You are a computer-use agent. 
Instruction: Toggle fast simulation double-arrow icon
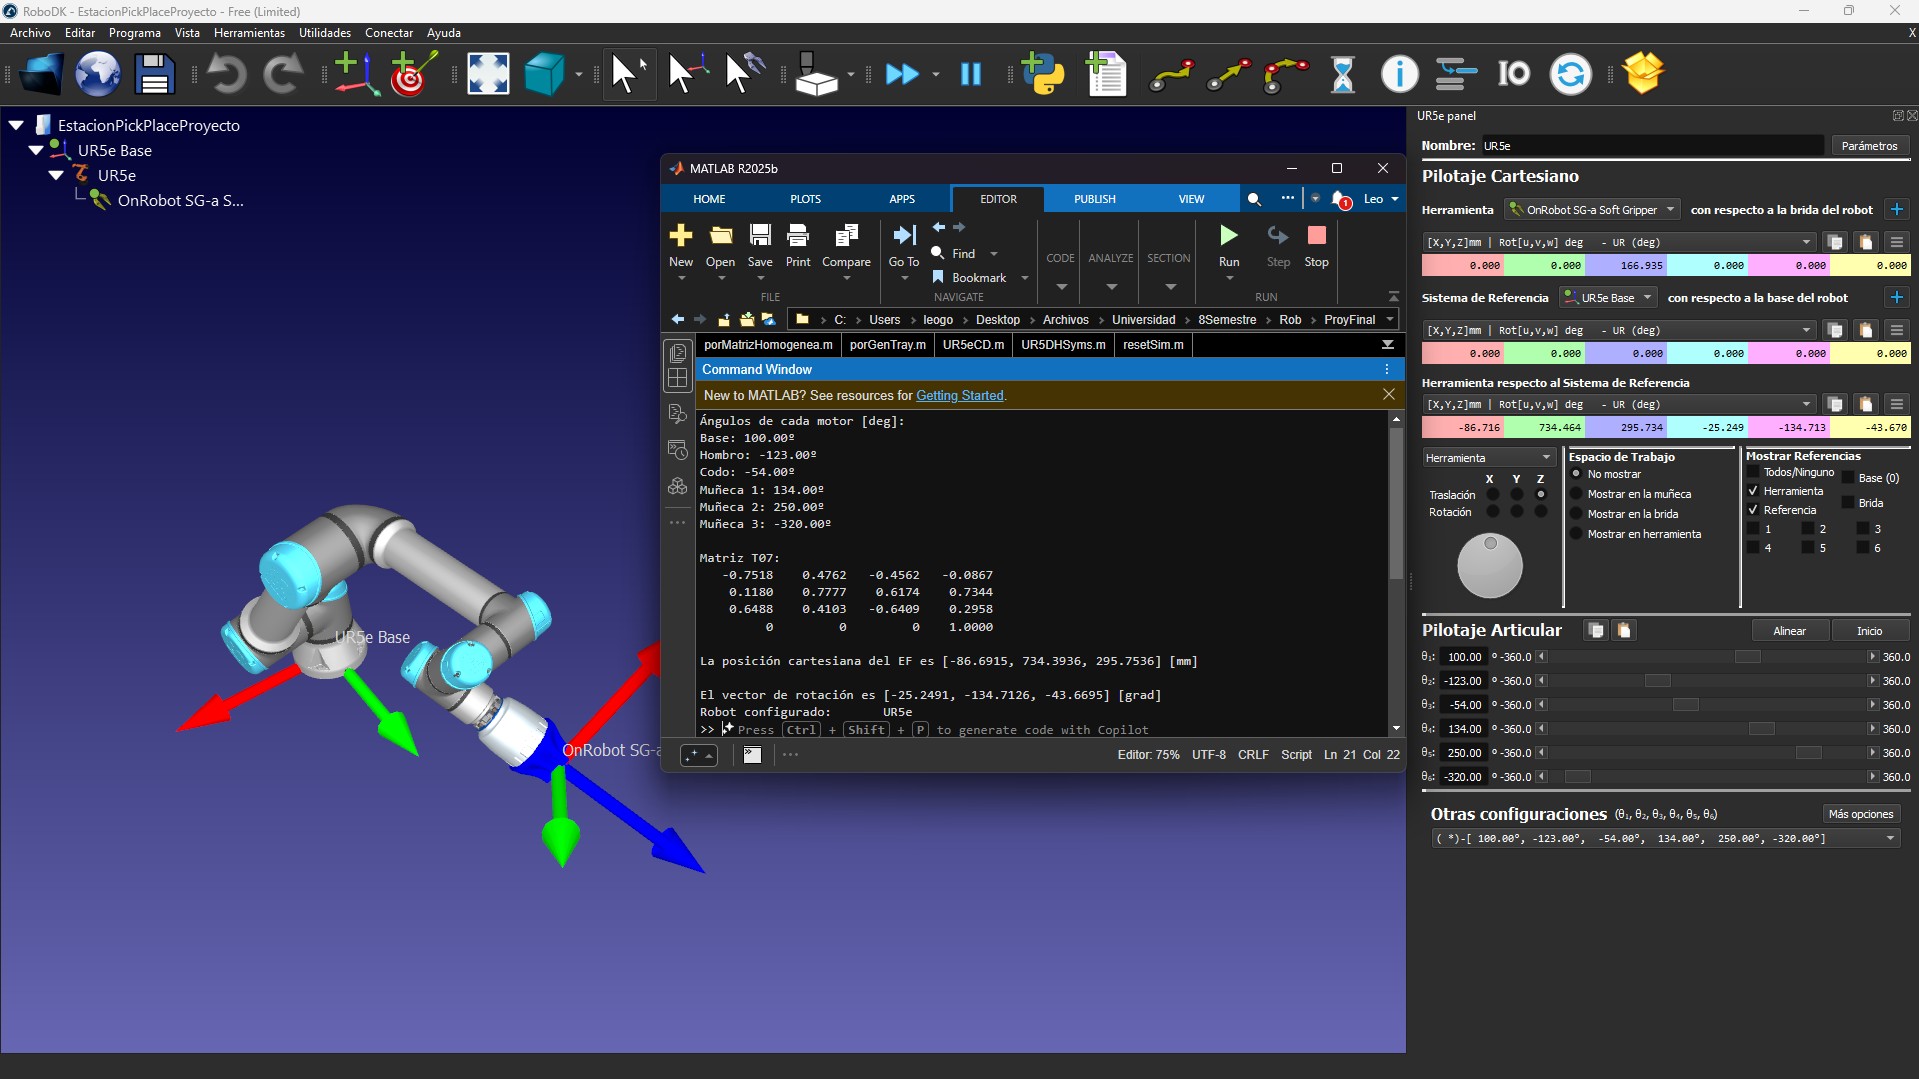[x=902, y=74]
